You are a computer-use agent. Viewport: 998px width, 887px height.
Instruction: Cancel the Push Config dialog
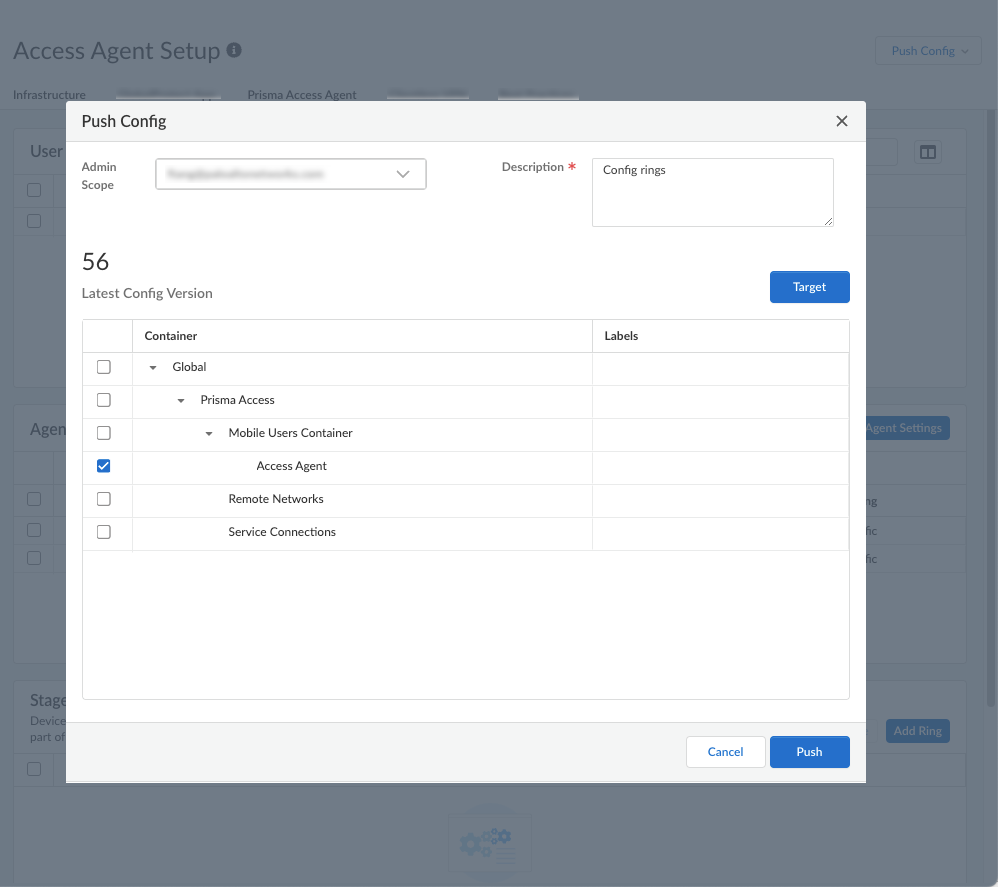(x=725, y=752)
